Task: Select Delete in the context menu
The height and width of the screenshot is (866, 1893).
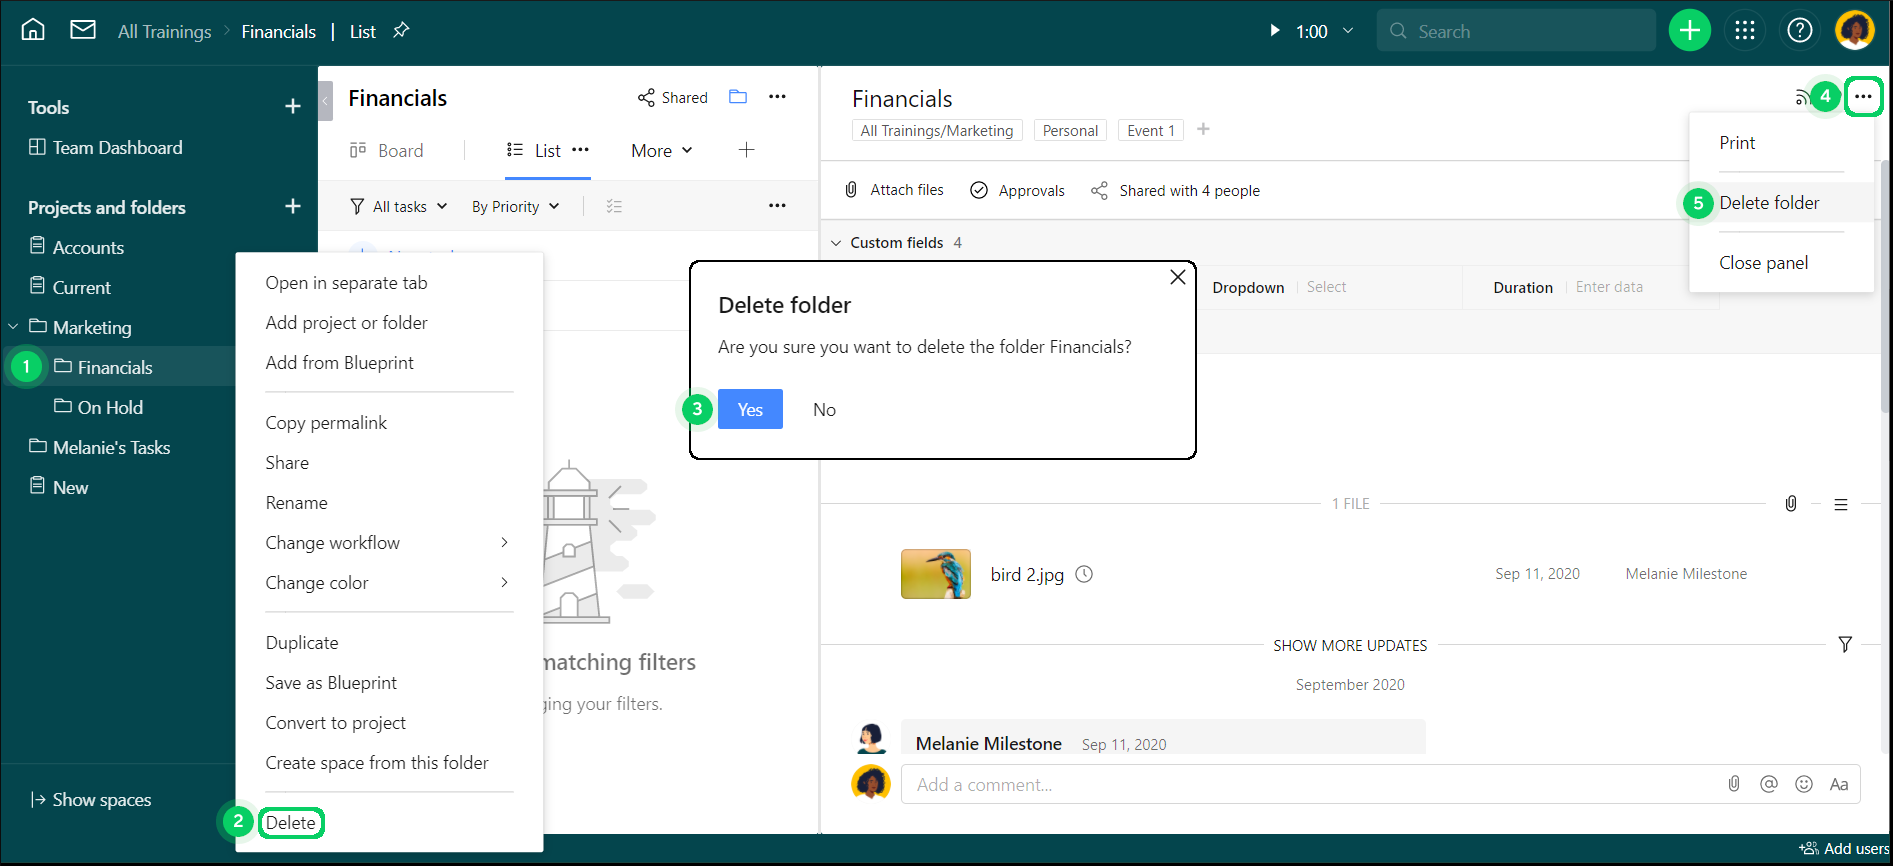Action: (291, 823)
